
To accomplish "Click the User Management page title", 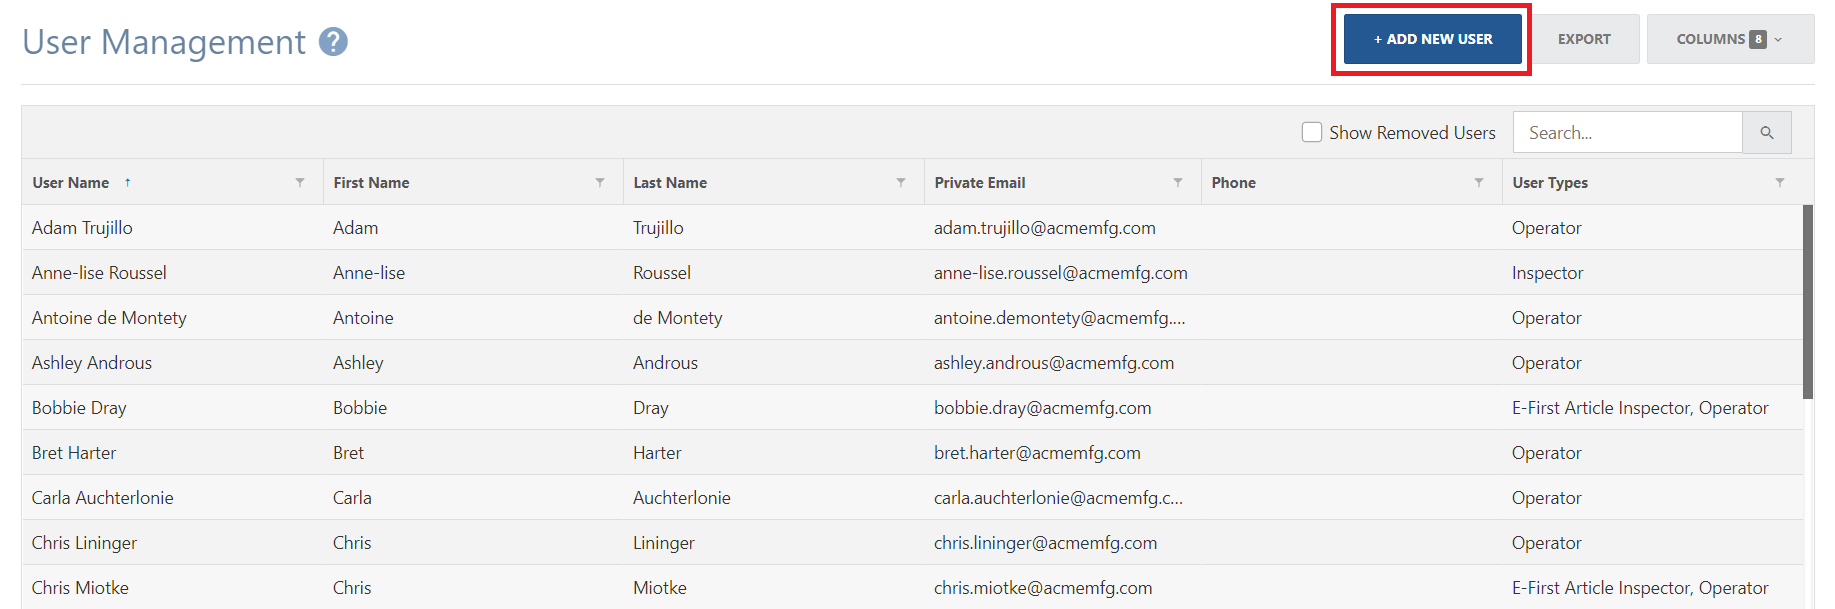I will click(x=164, y=42).
